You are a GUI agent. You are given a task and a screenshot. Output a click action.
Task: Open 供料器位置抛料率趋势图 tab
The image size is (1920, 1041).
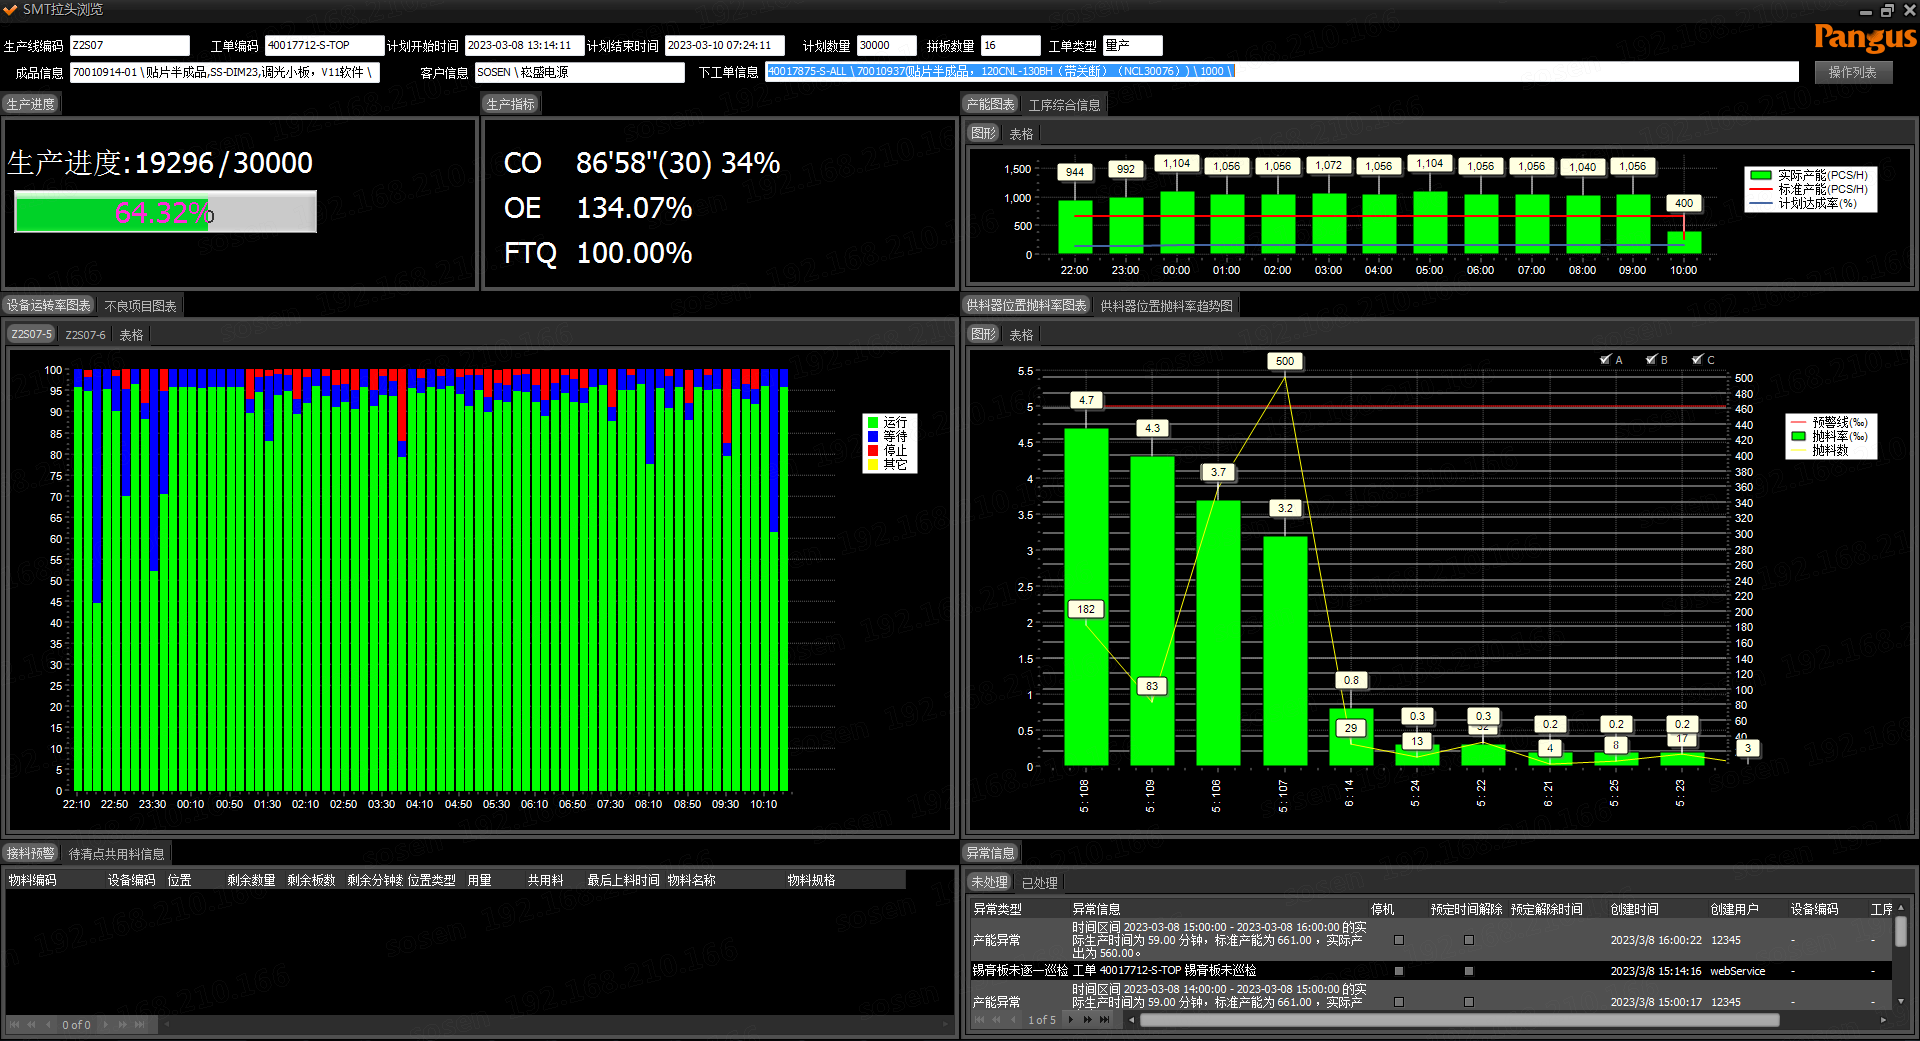pos(1166,306)
